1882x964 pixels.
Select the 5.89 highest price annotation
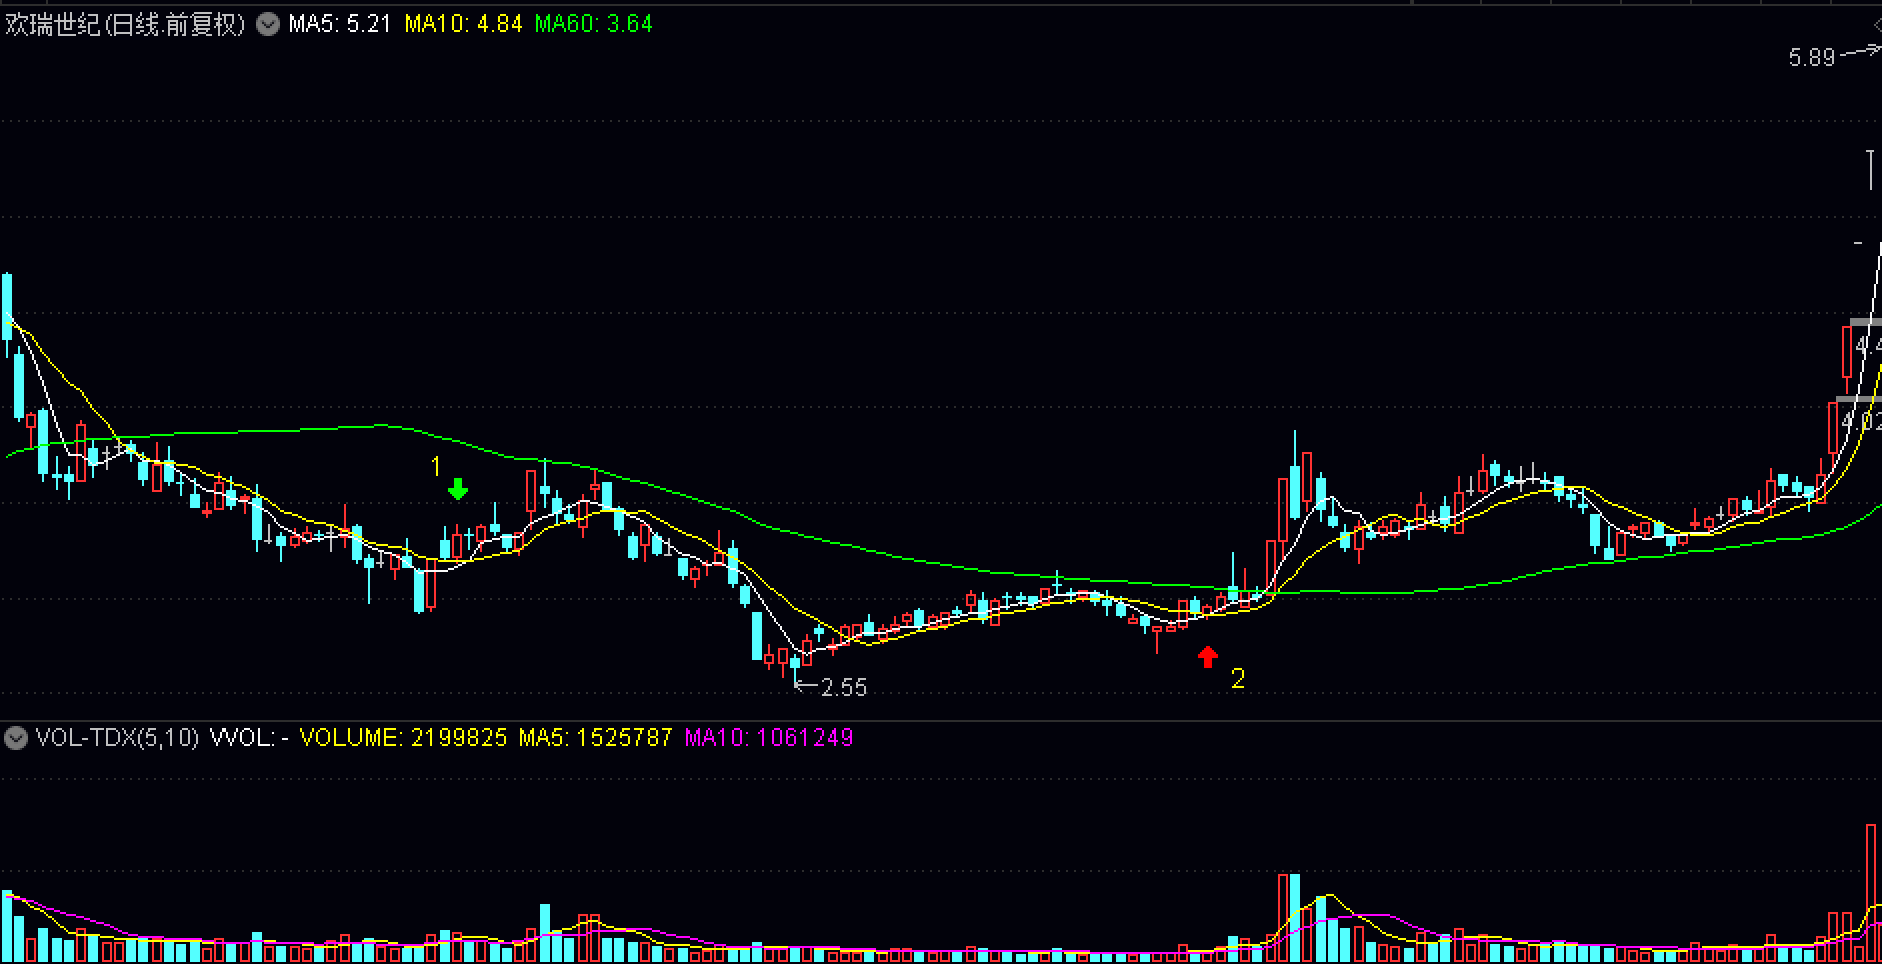[1812, 58]
